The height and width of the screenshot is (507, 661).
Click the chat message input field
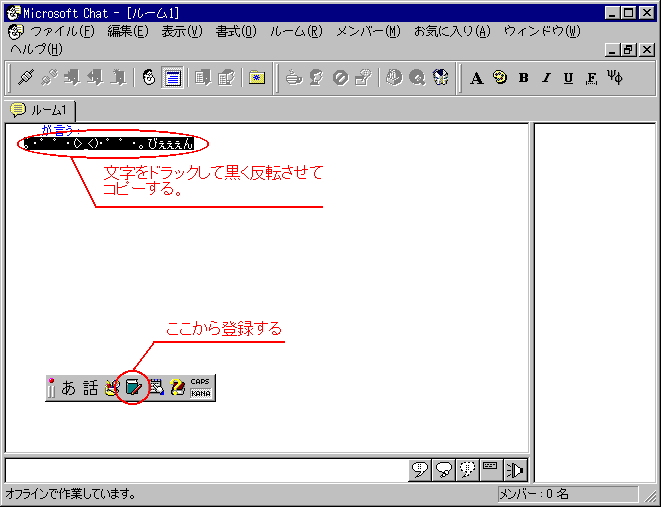click(x=207, y=470)
